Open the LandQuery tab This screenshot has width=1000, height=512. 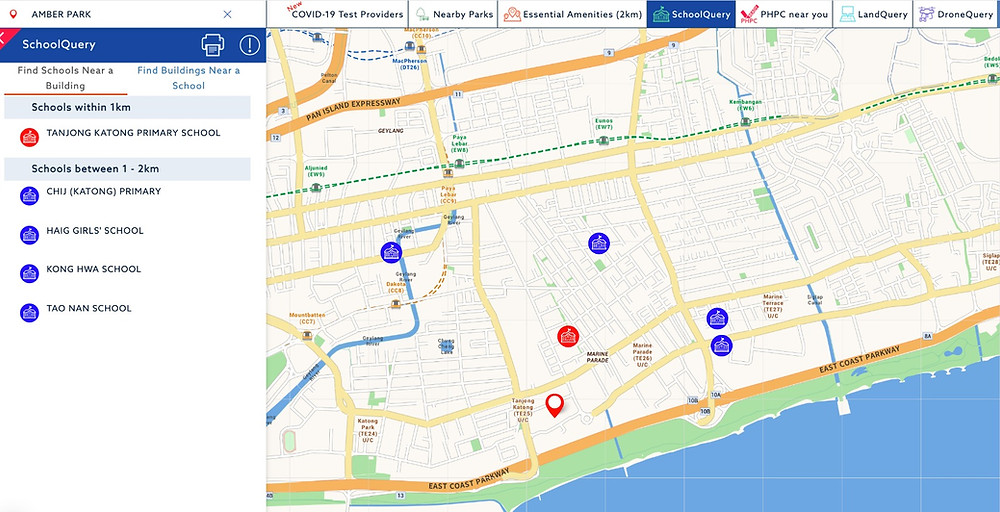tap(873, 14)
